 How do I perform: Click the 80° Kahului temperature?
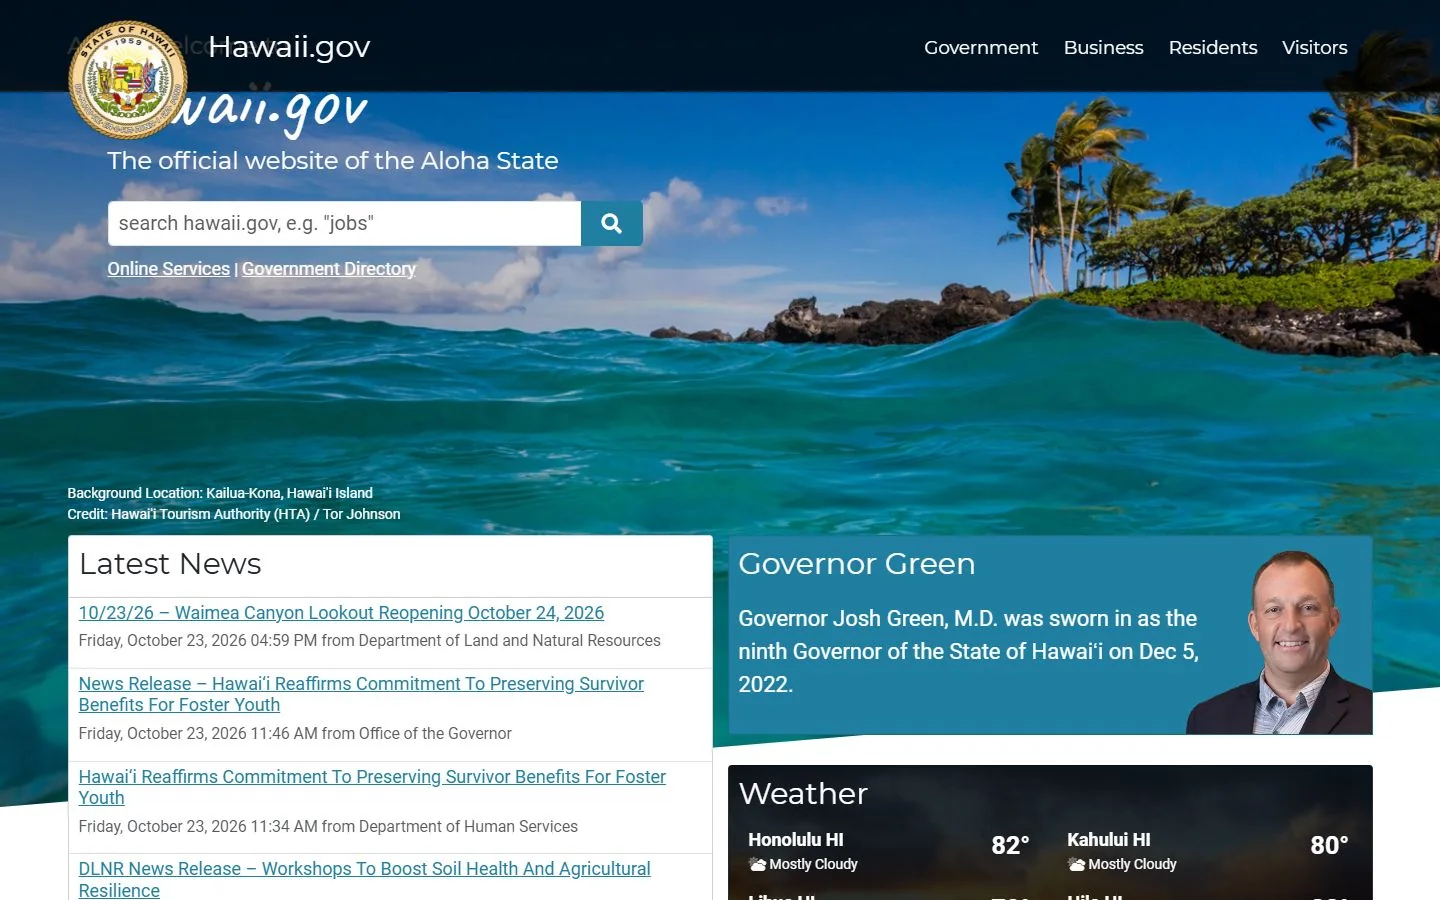tap(1329, 846)
